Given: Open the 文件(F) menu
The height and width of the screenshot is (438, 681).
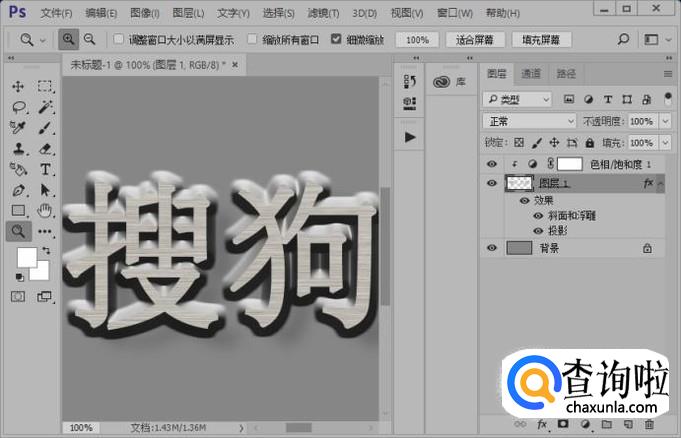Looking at the screenshot, I should [x=56, y=13].
